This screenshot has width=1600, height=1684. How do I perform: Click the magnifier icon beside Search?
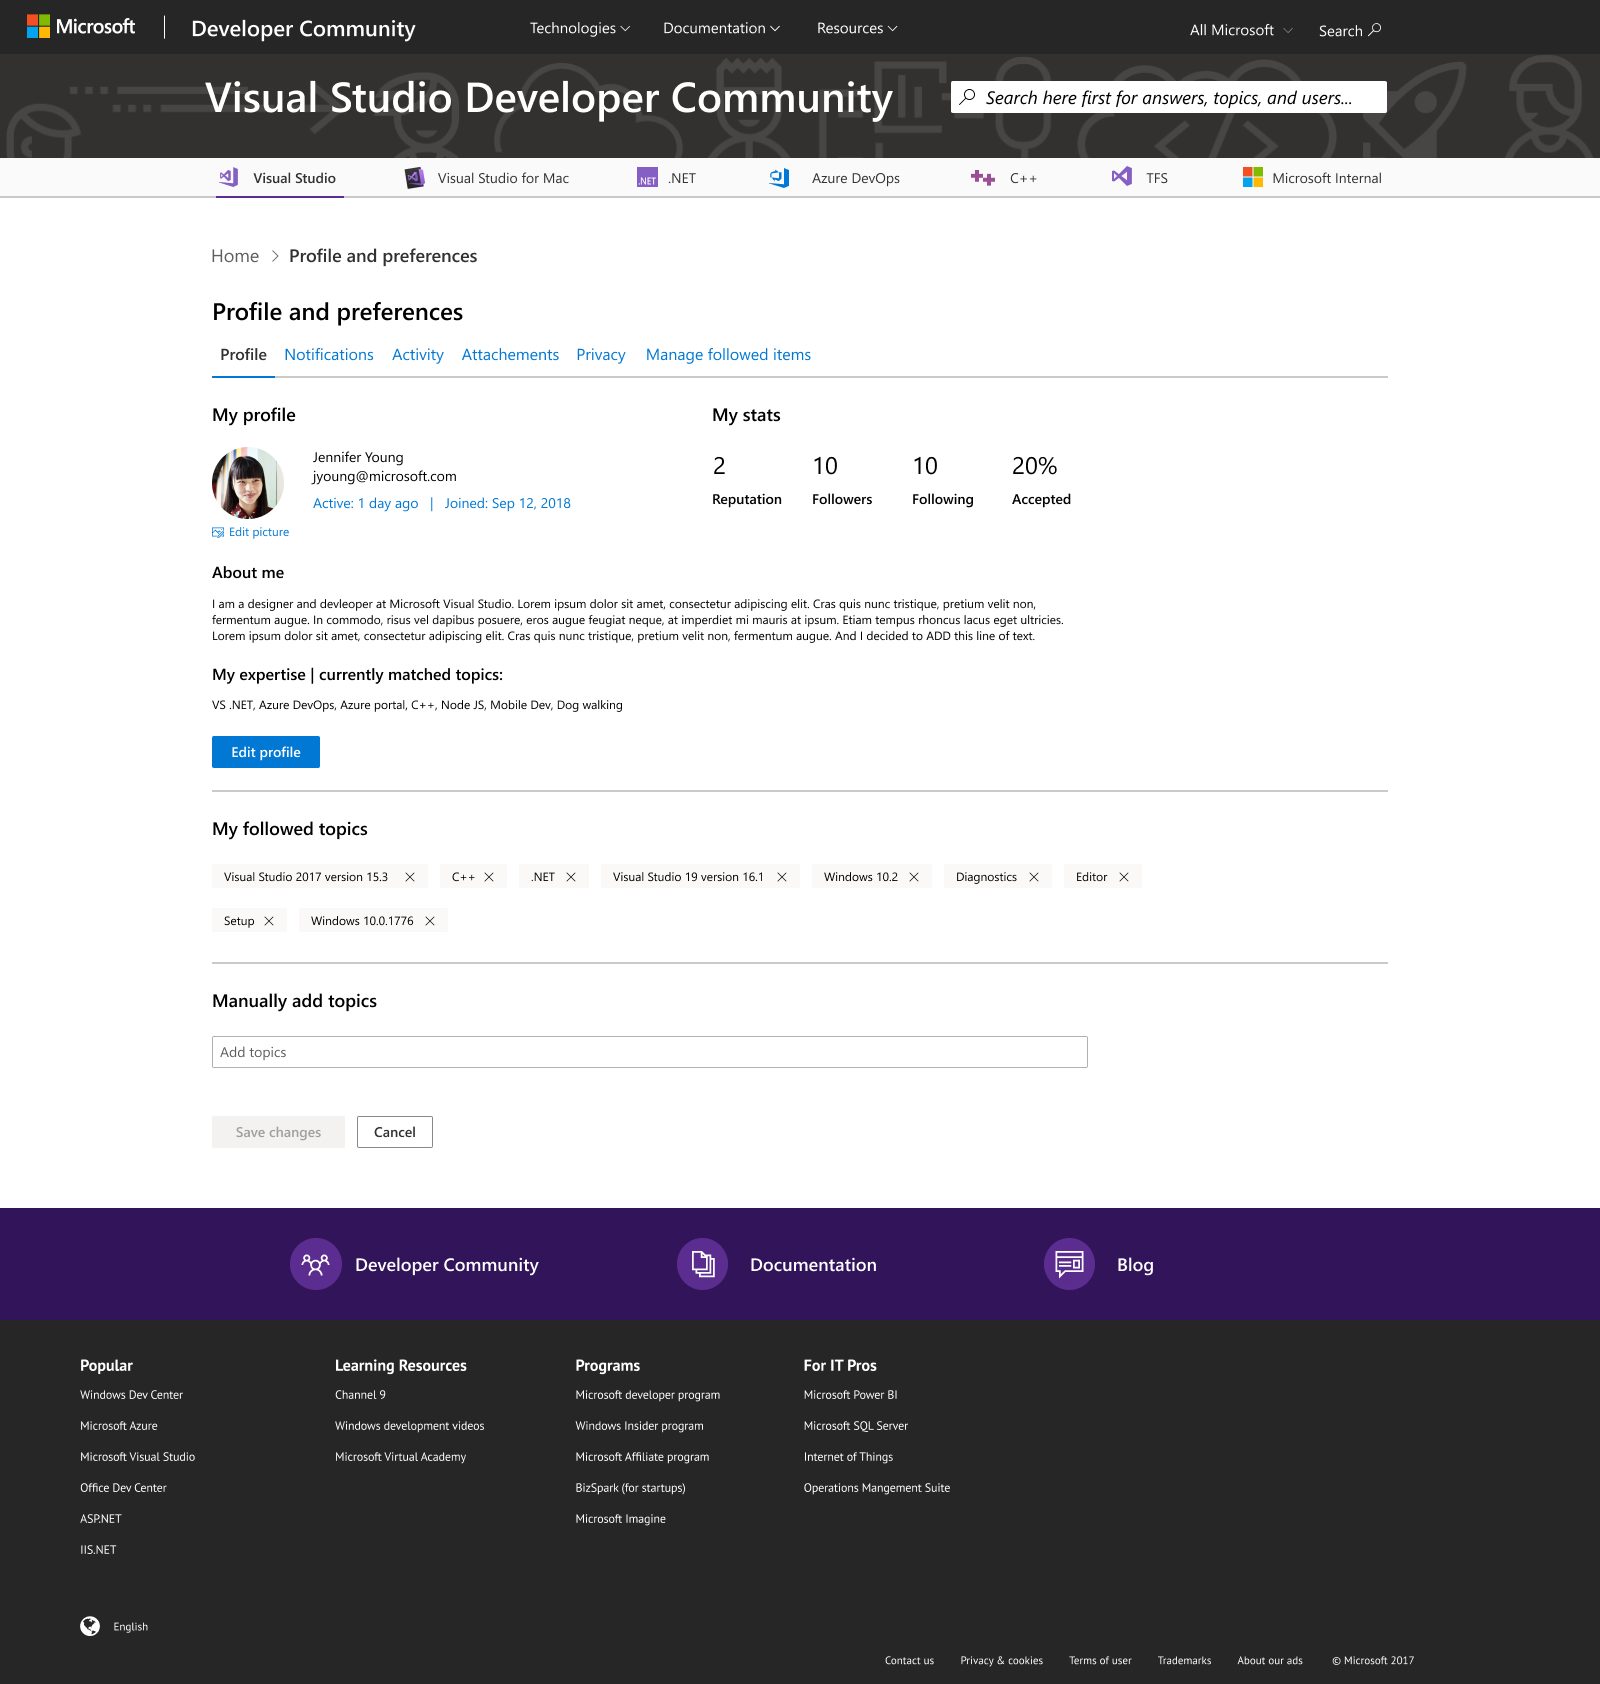1375,30
